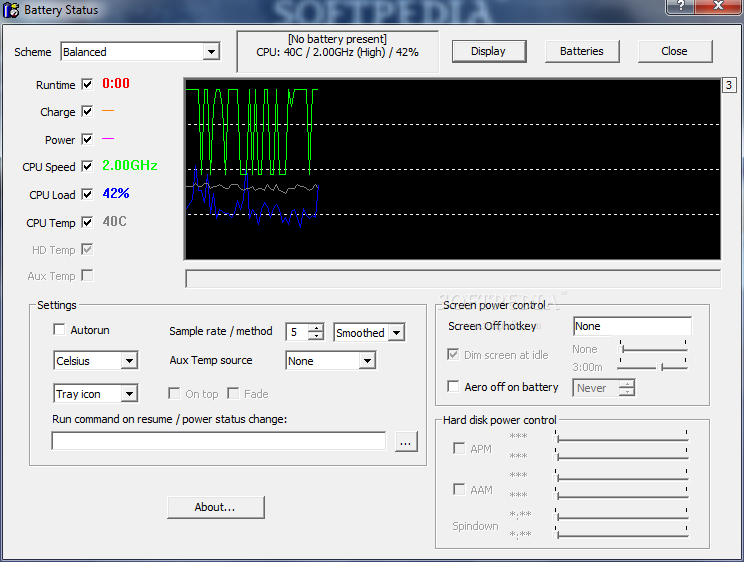Toggle the Charge checkbox
Viewport: 744px width, 562px height.
pos(87,112)
